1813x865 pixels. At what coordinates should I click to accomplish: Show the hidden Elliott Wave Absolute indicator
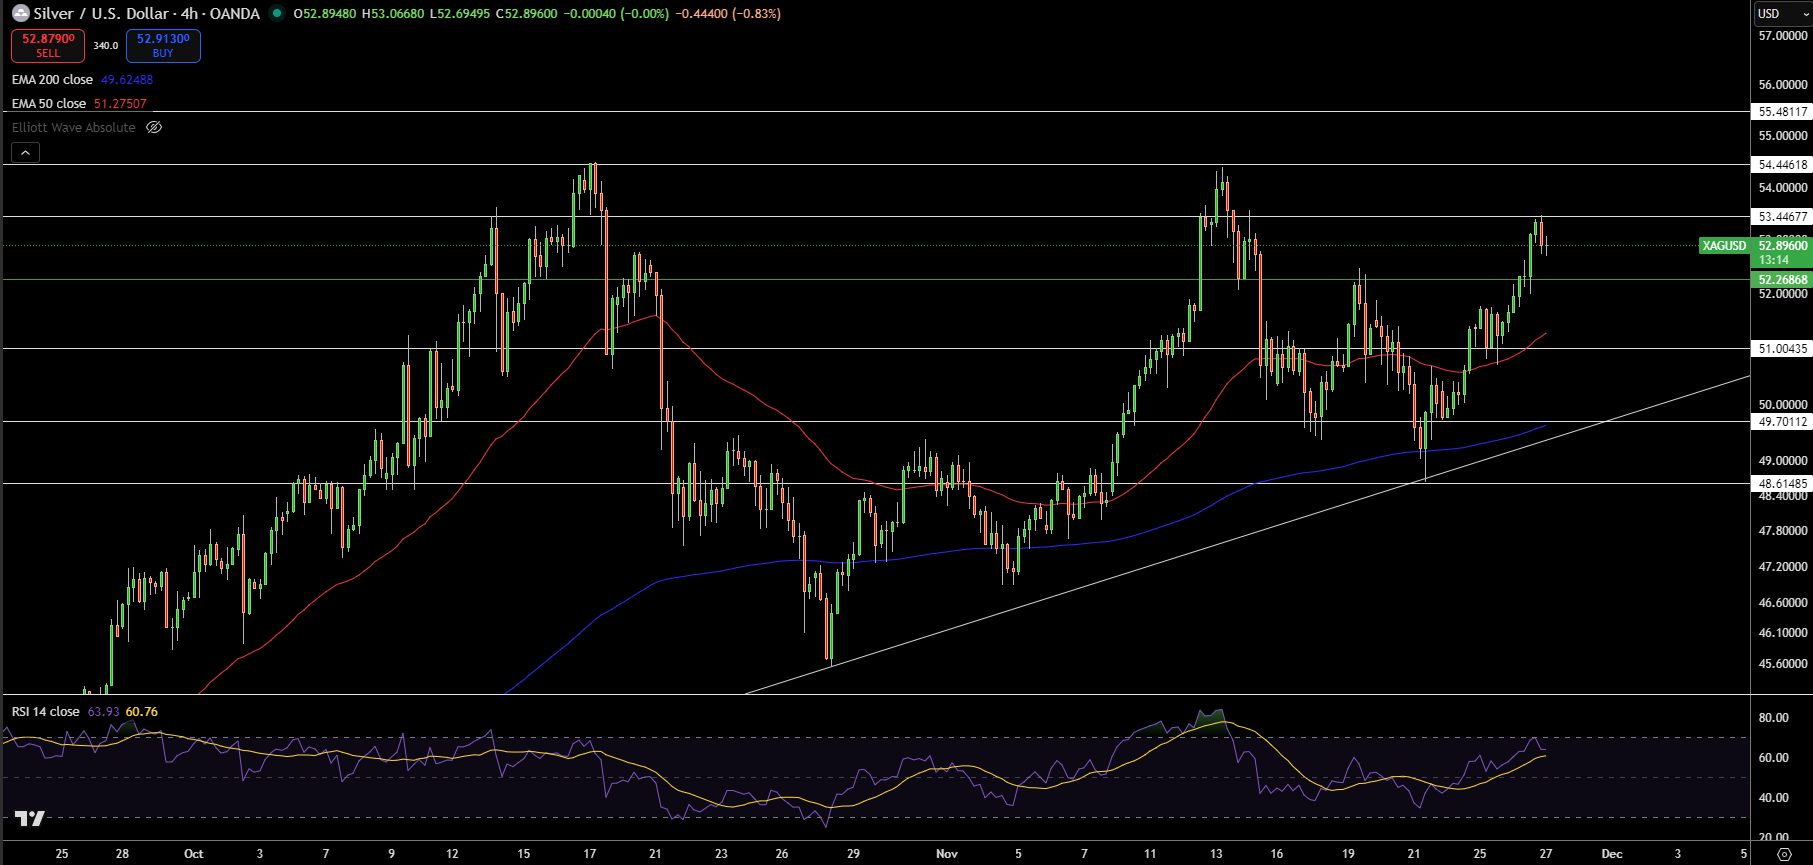[154, 127]
